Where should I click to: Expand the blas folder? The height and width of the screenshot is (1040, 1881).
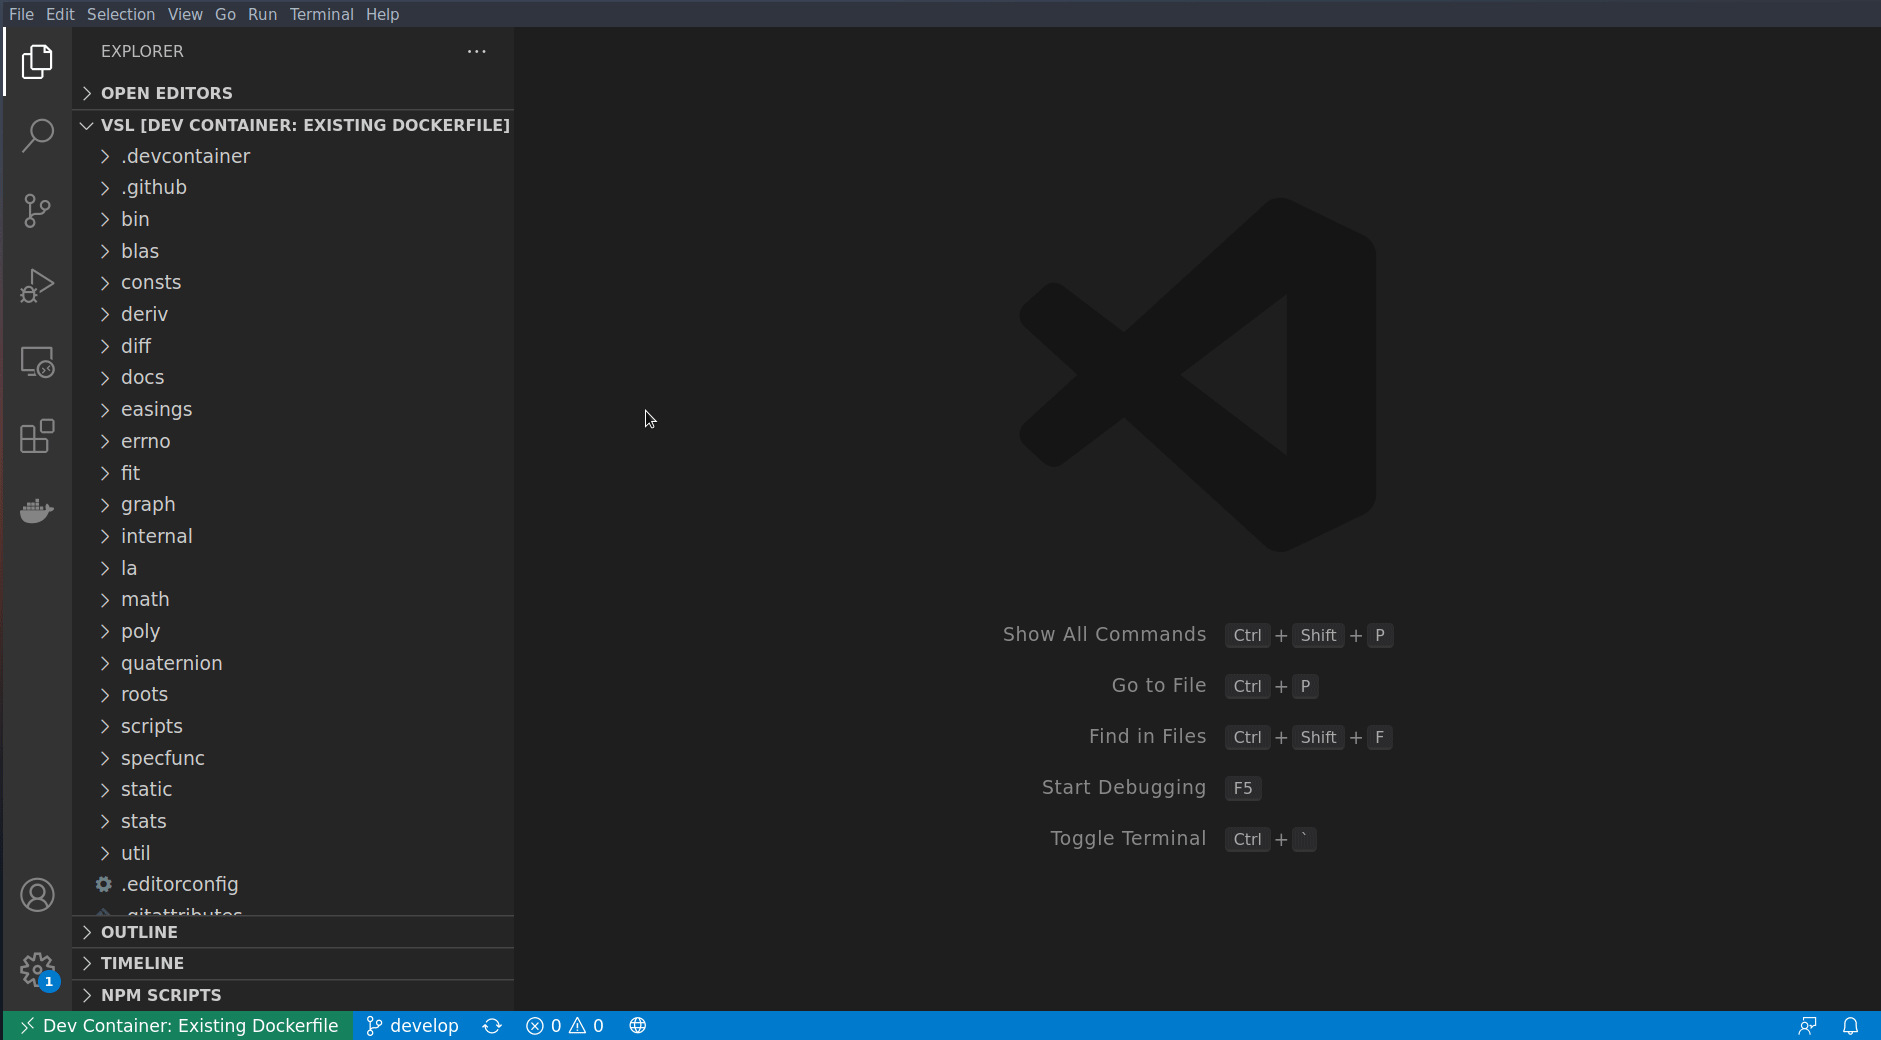point(293,251)
